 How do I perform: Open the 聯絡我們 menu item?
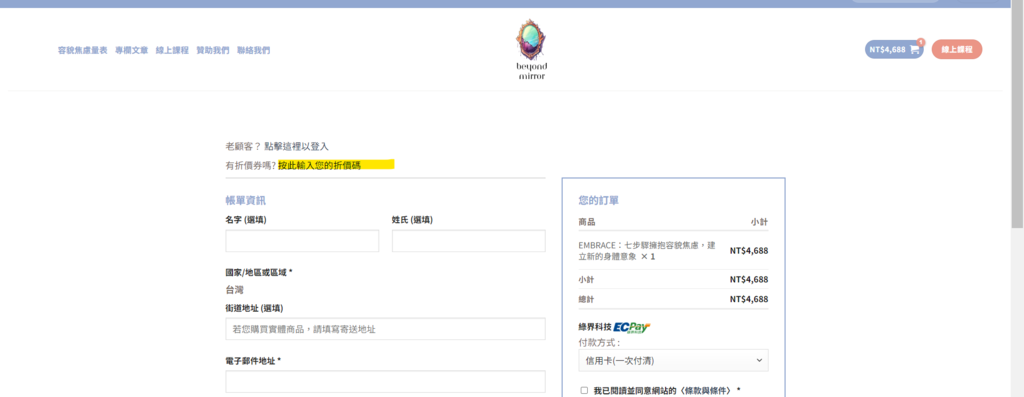coord(253,50)
